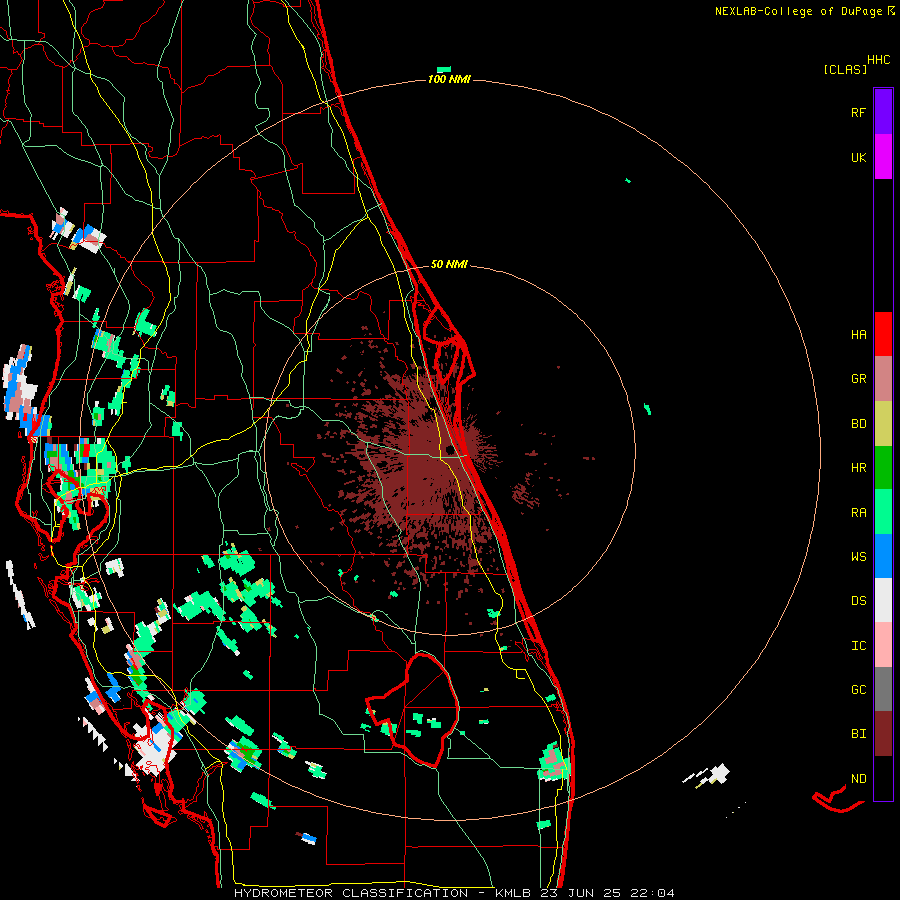The height and width of the screenshot is (900, 900).
Task: Click the 'BI' legend label
Action: (858, 734)
